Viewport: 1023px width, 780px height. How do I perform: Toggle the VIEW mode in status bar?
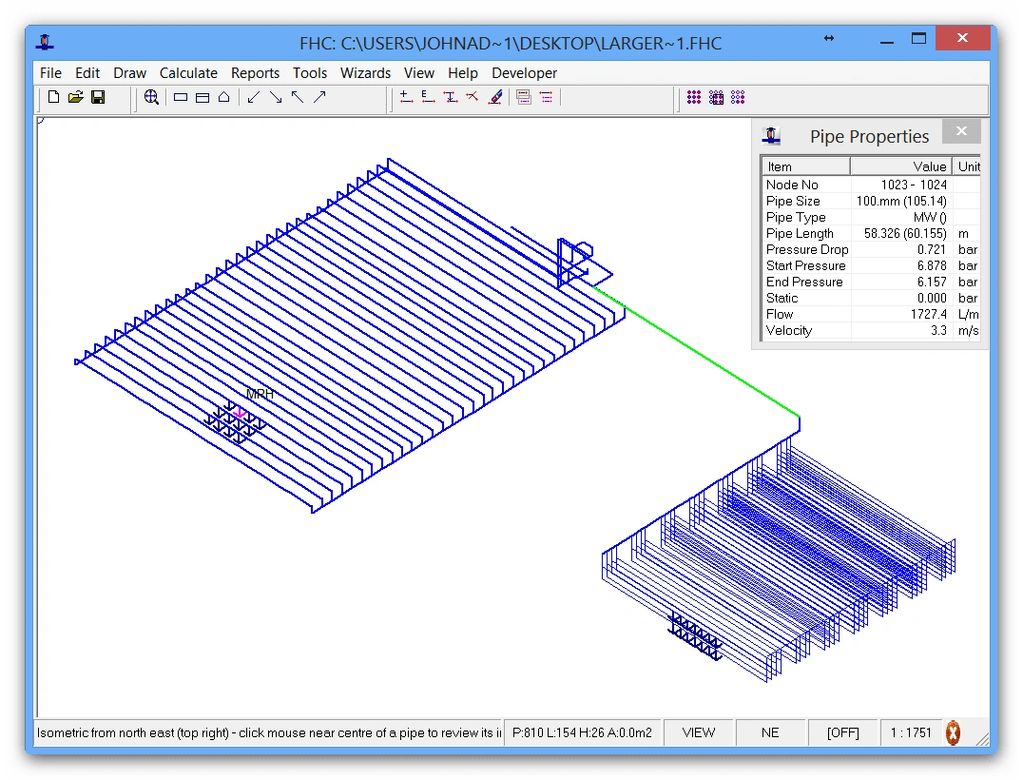[x=698, y=732]
